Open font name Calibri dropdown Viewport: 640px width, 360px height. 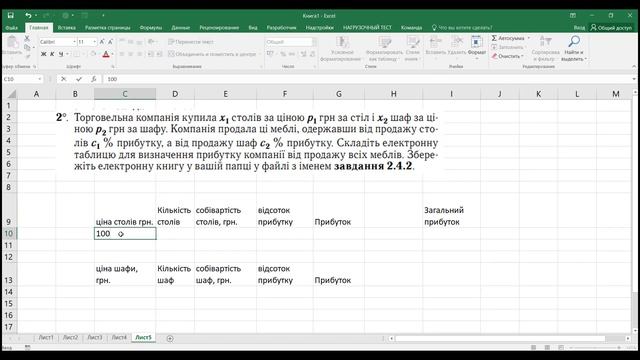[x=74, y=42]
